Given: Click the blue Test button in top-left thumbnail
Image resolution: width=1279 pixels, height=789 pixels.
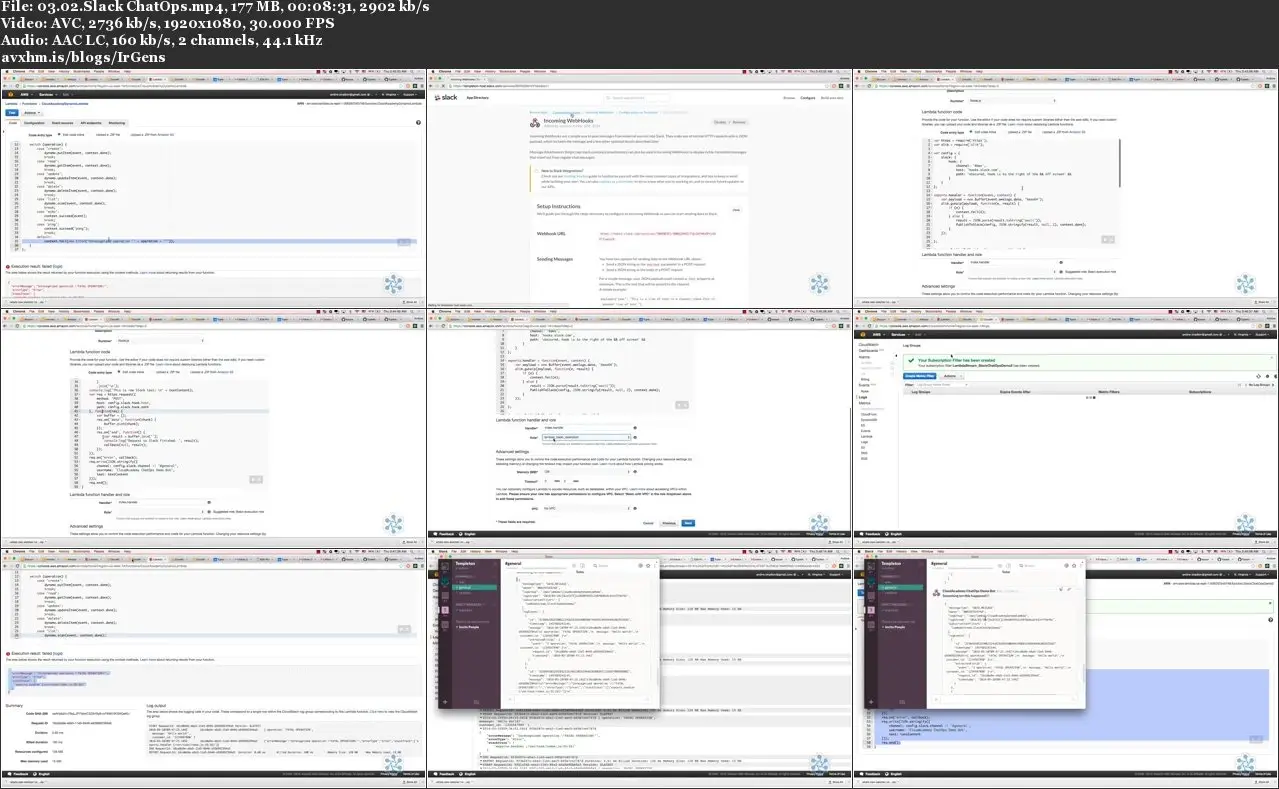Looking at the screenshot, I should (12, 113).
